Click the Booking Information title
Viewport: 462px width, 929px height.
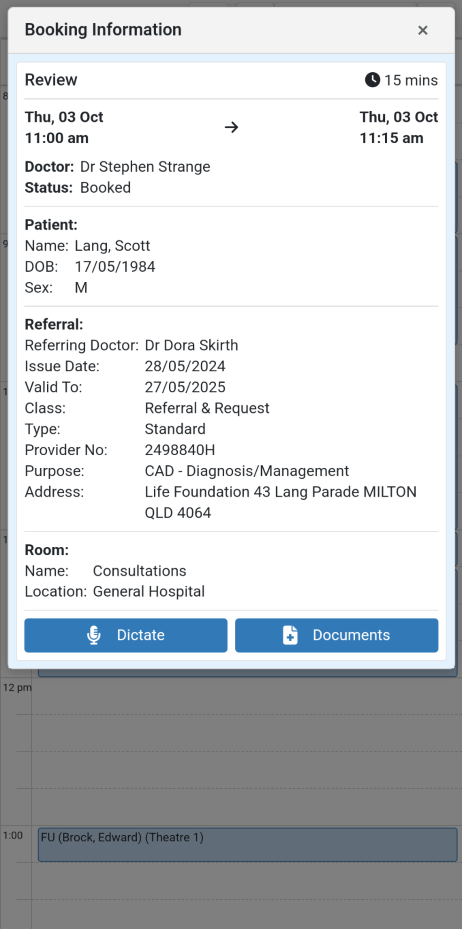point(103,30)
